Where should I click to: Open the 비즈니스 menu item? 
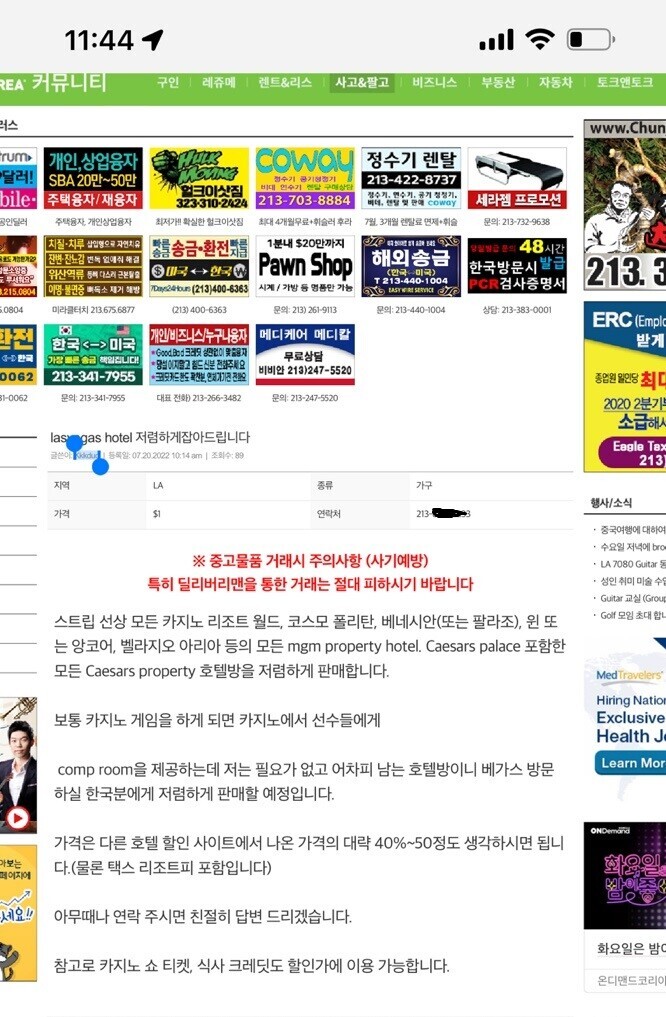[x=434, y=82]
